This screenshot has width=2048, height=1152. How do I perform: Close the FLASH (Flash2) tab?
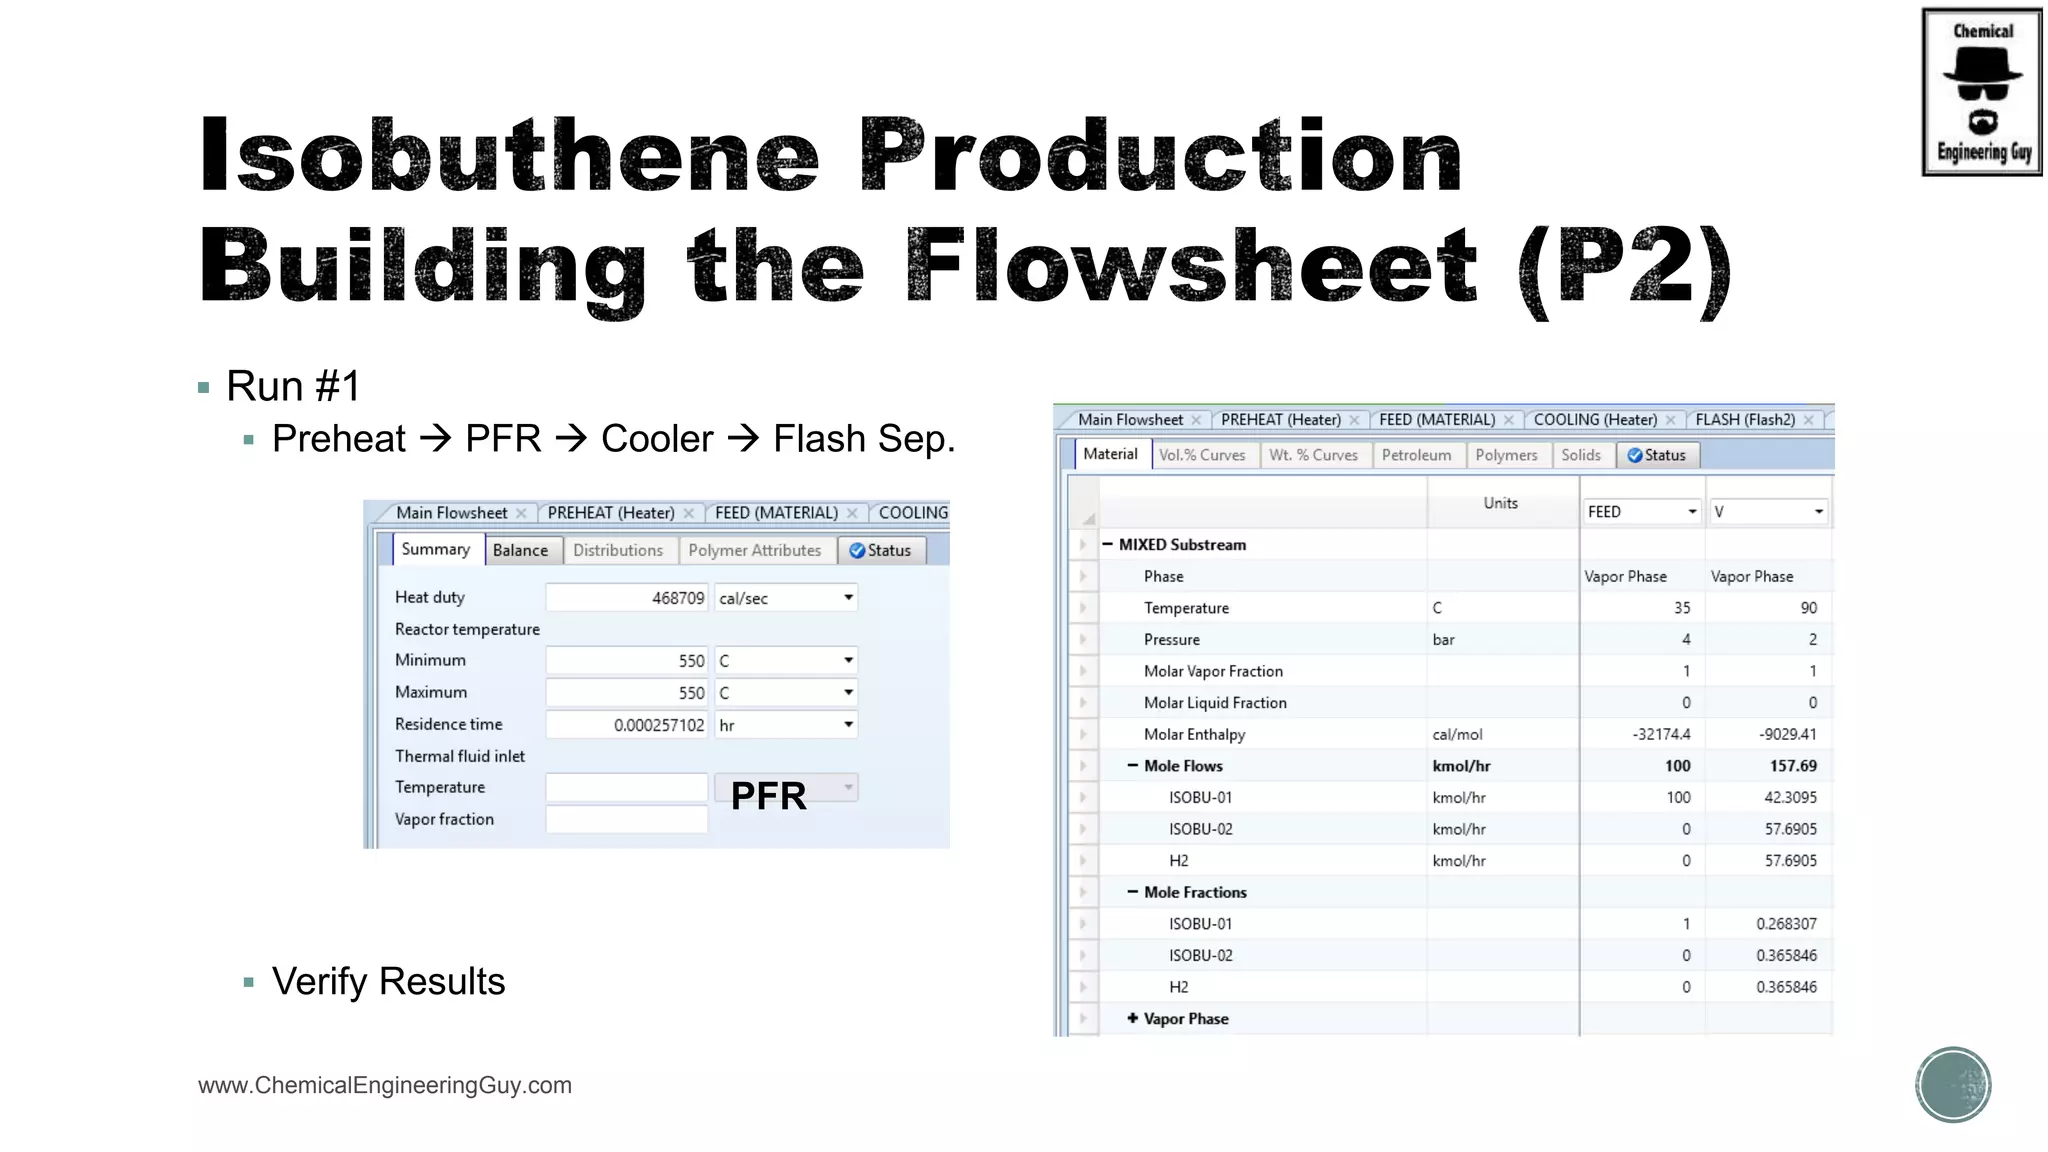pyautogui.click(x=1808, y=420)
